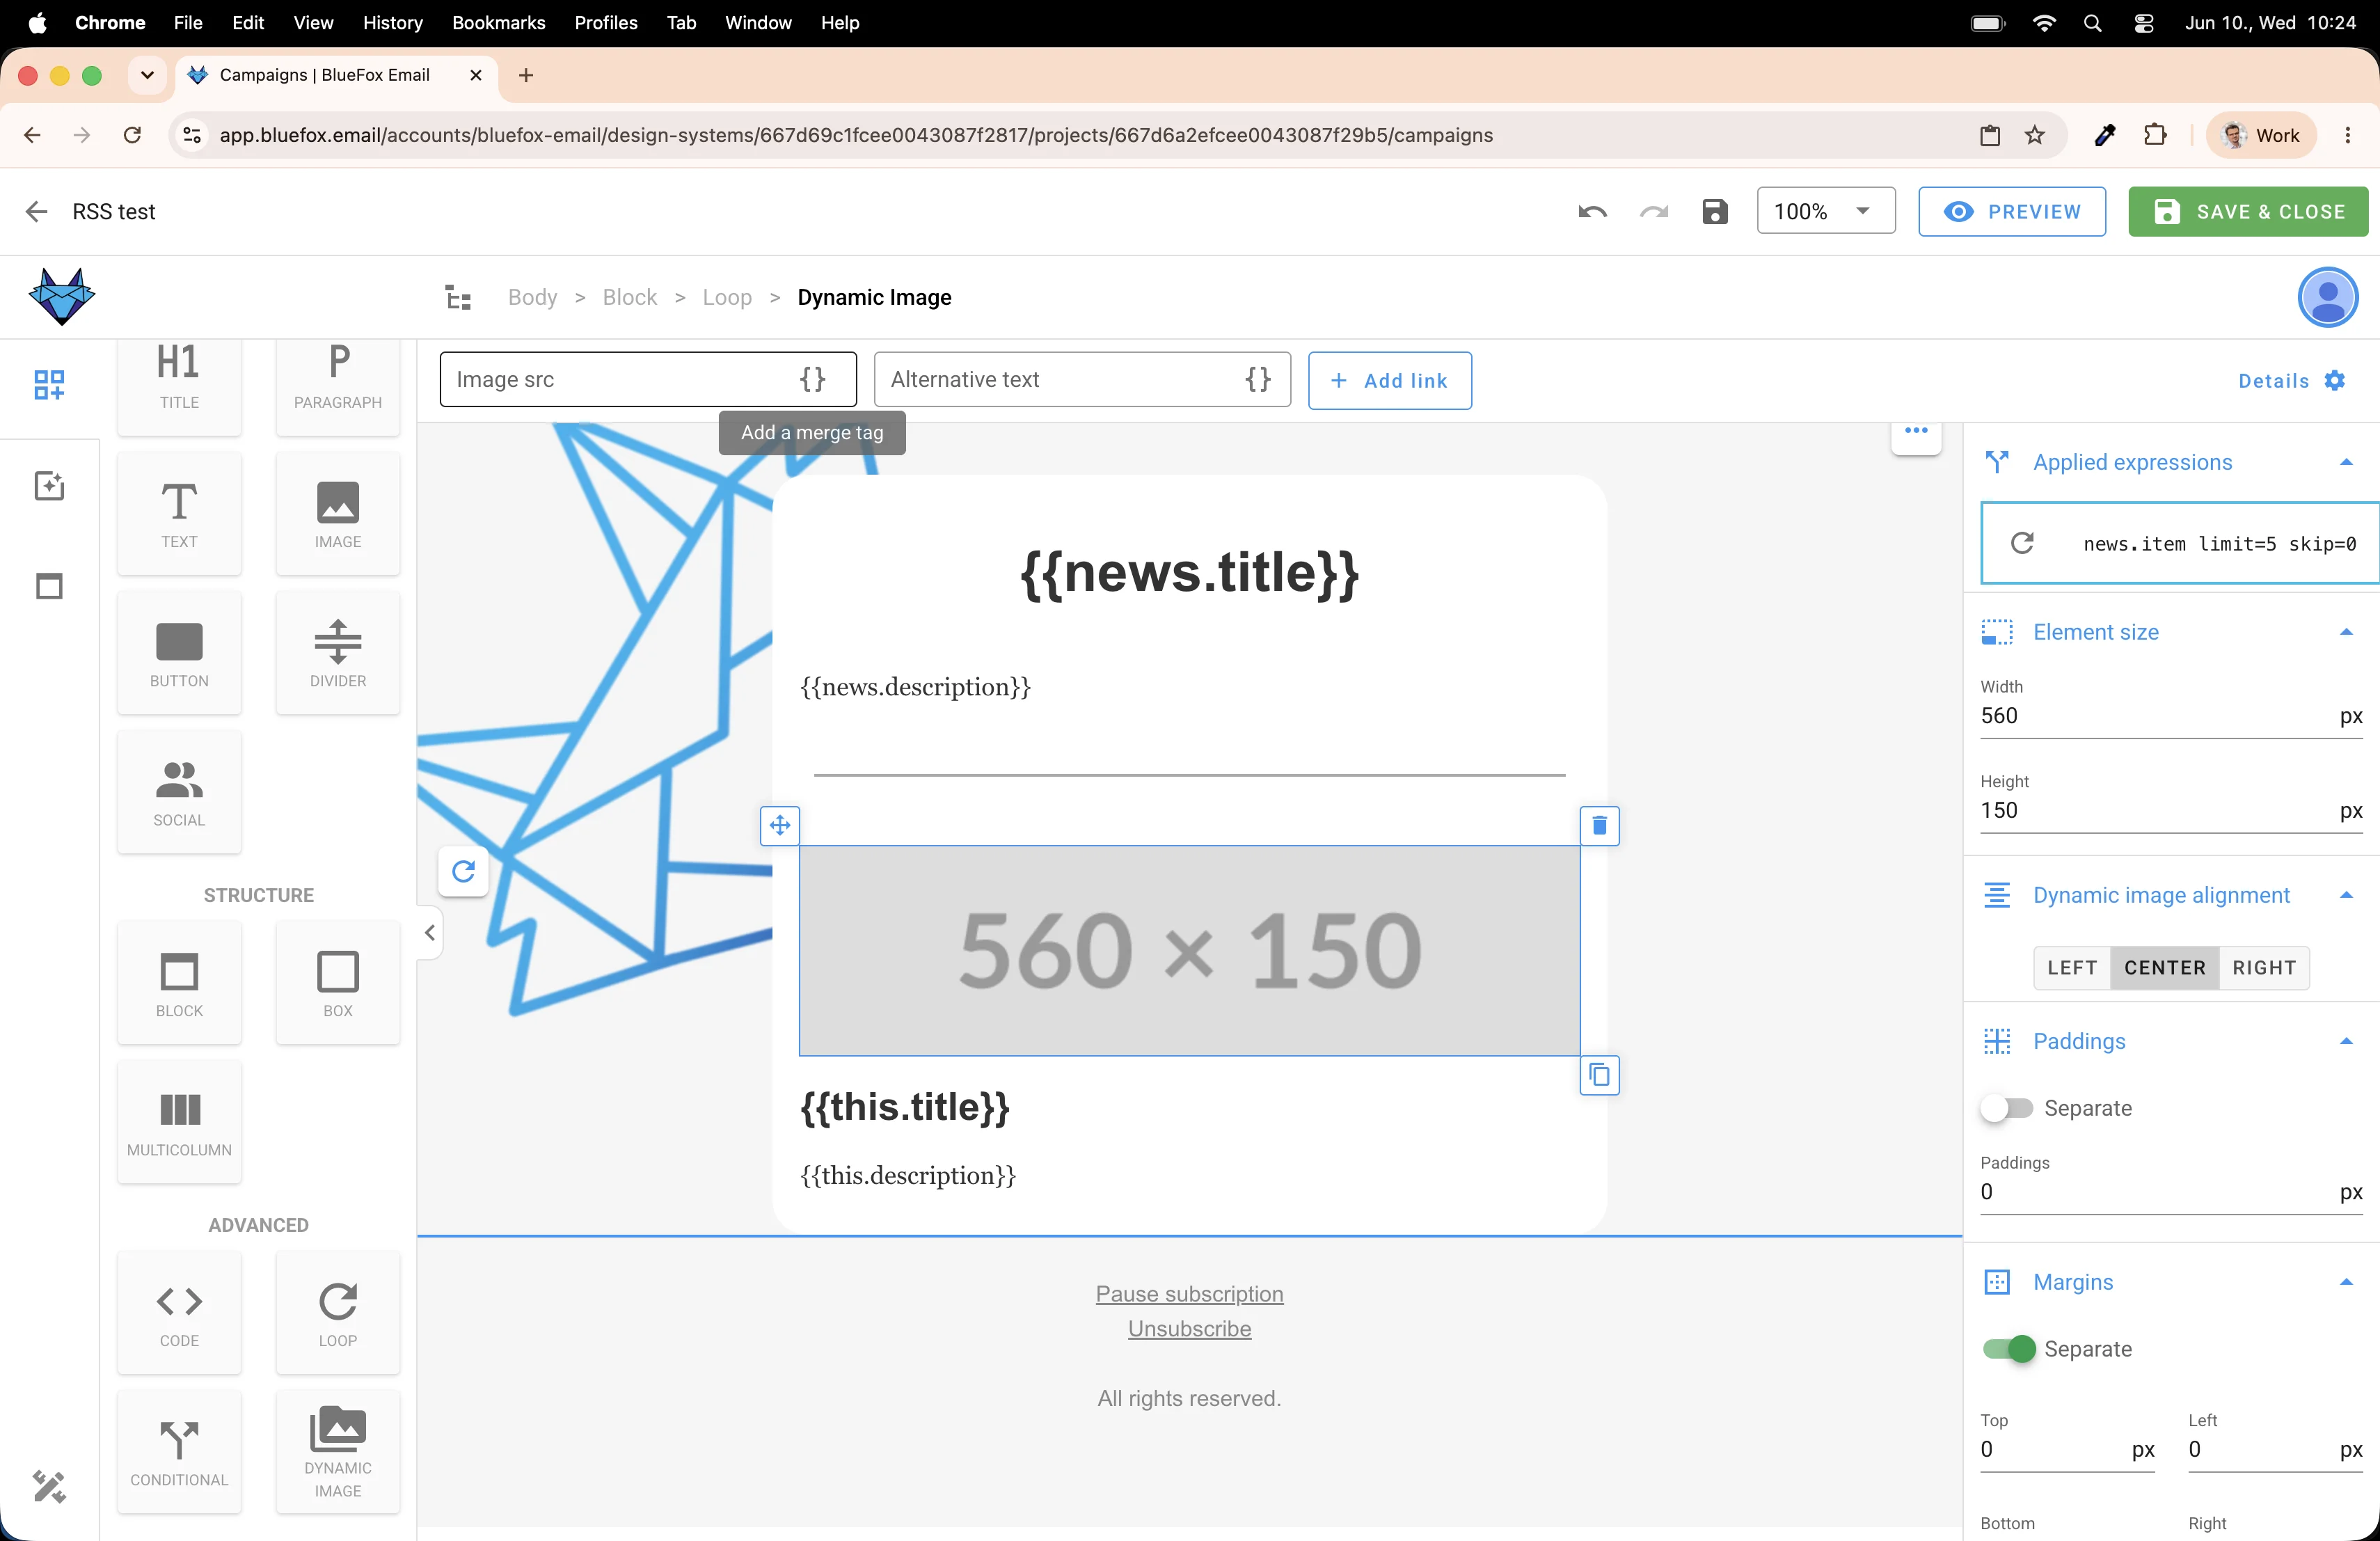The height and width of the screenshot is (1541, 2380).
Task: Collapse the Applied expressions section
Action: click(x=2346, y=462)
